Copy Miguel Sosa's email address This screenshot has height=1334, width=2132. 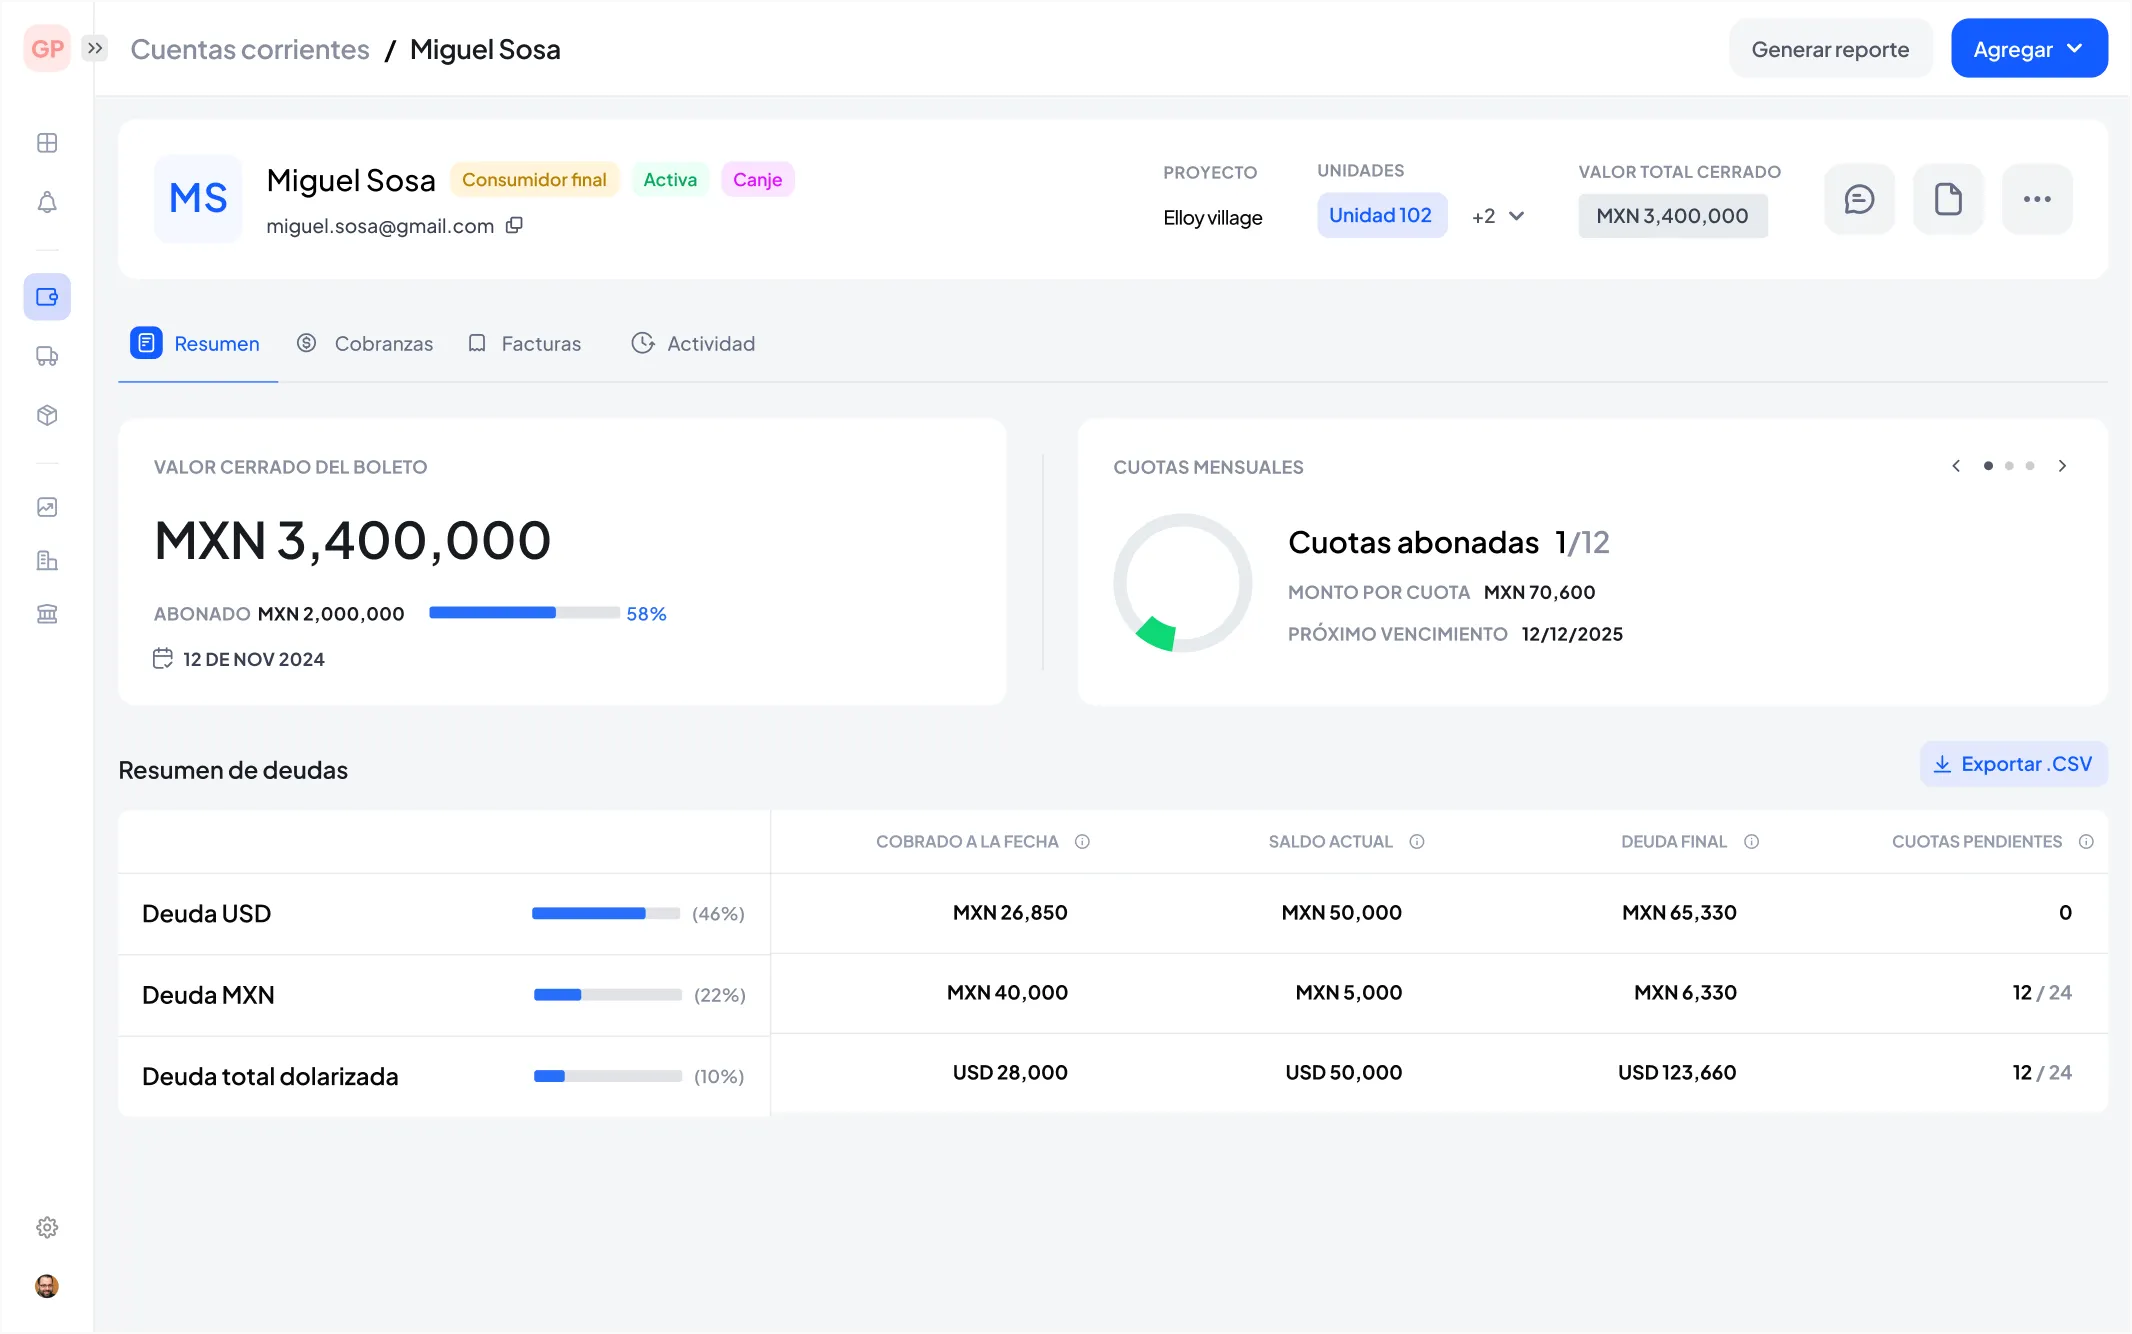[x=515, y=225]
